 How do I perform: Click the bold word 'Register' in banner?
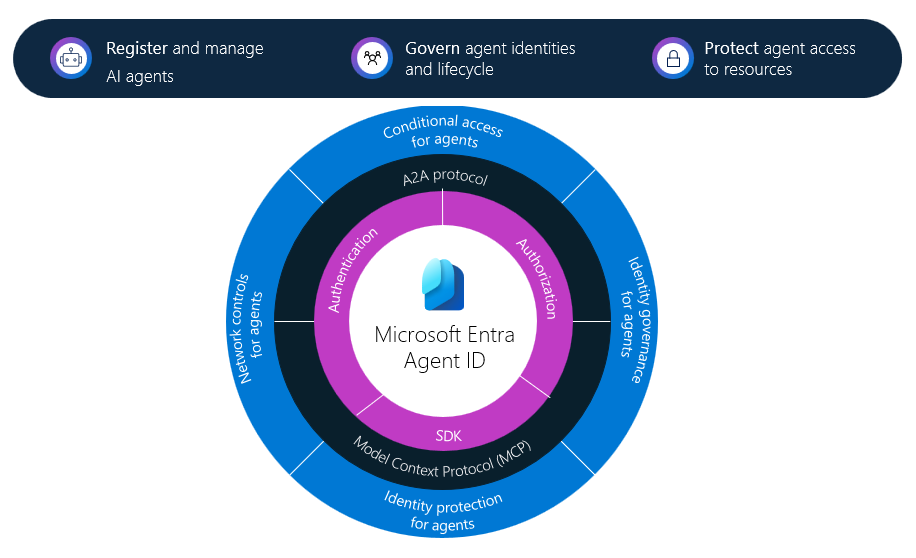pos(138,48)
